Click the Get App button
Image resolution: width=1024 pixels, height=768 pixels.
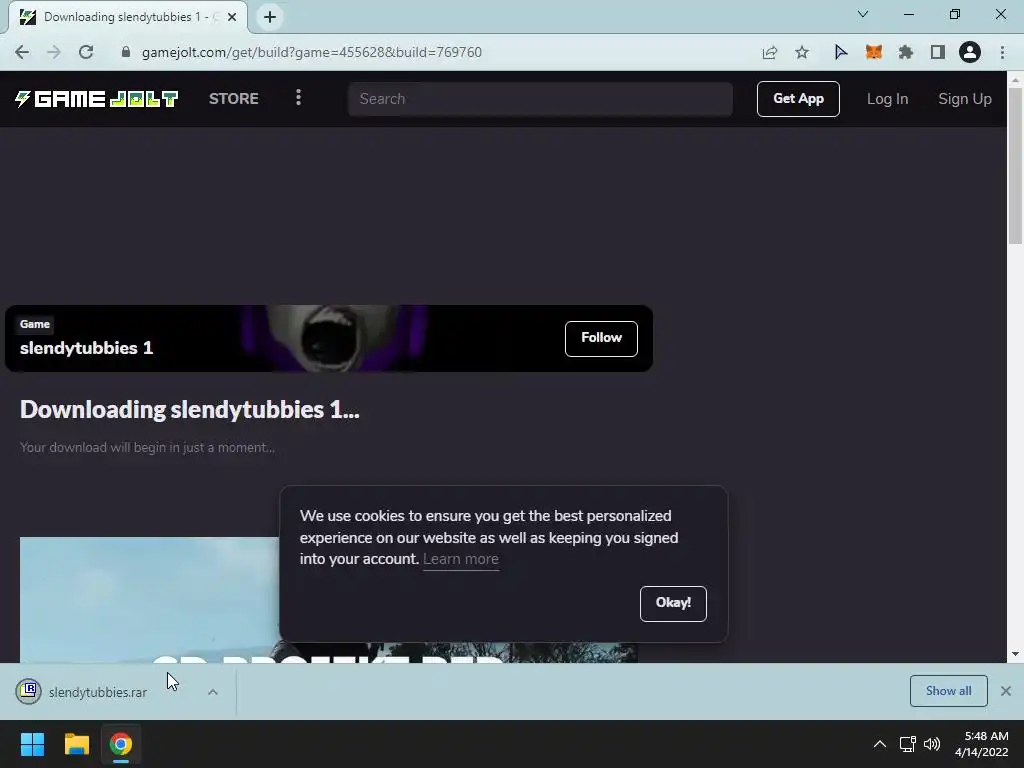click(x=798, y=99)
